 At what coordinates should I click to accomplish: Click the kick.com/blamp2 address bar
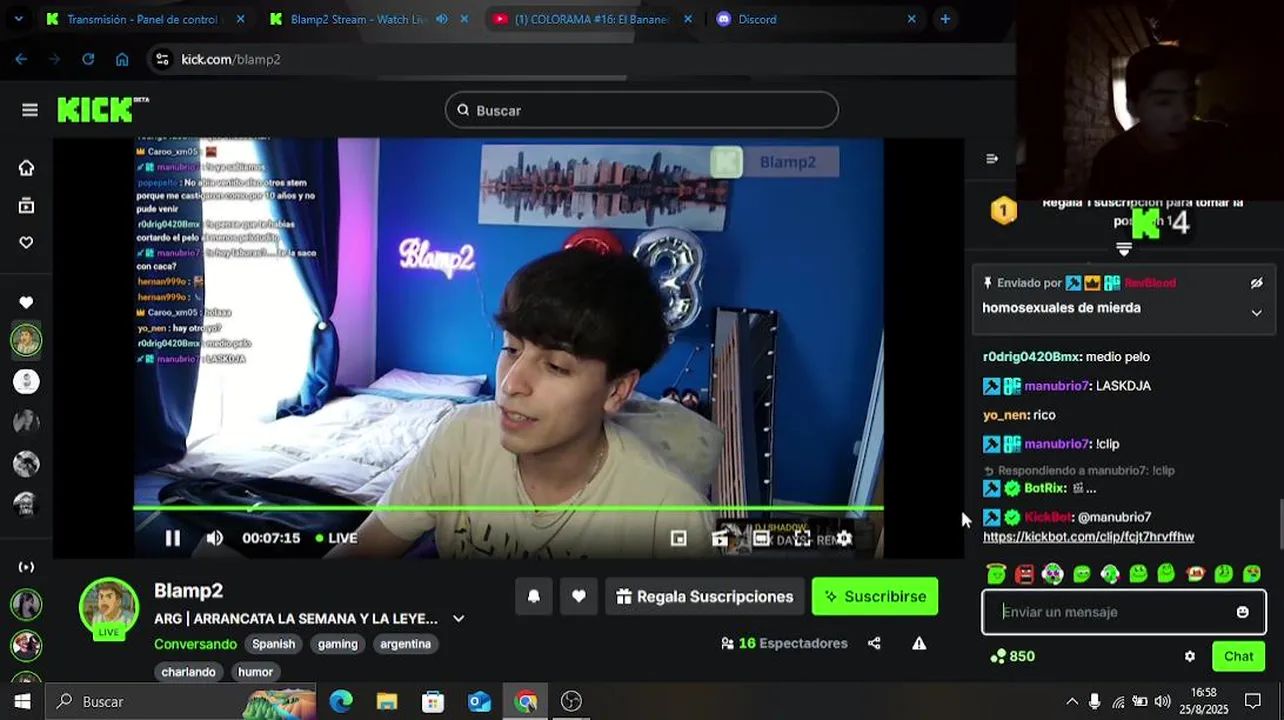pos(580,59)
